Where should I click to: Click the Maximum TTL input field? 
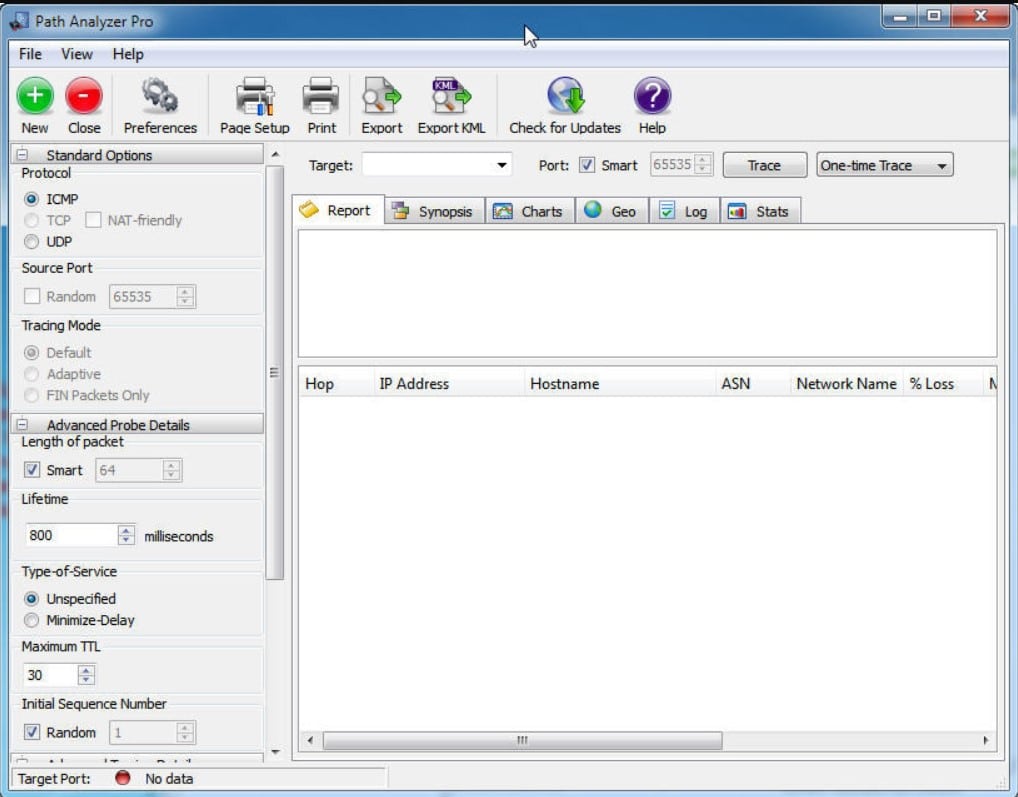[x=51, y=674]
